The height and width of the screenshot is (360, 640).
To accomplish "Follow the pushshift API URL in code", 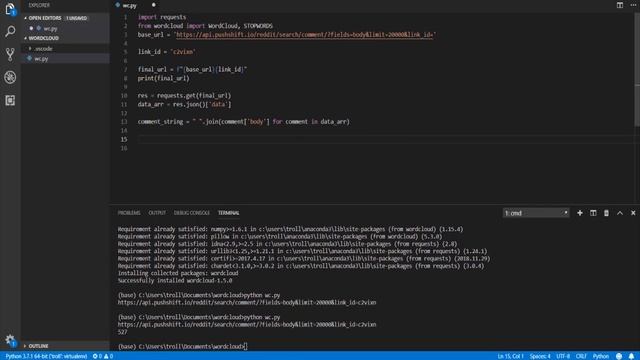I will click(x=304, y=35).
